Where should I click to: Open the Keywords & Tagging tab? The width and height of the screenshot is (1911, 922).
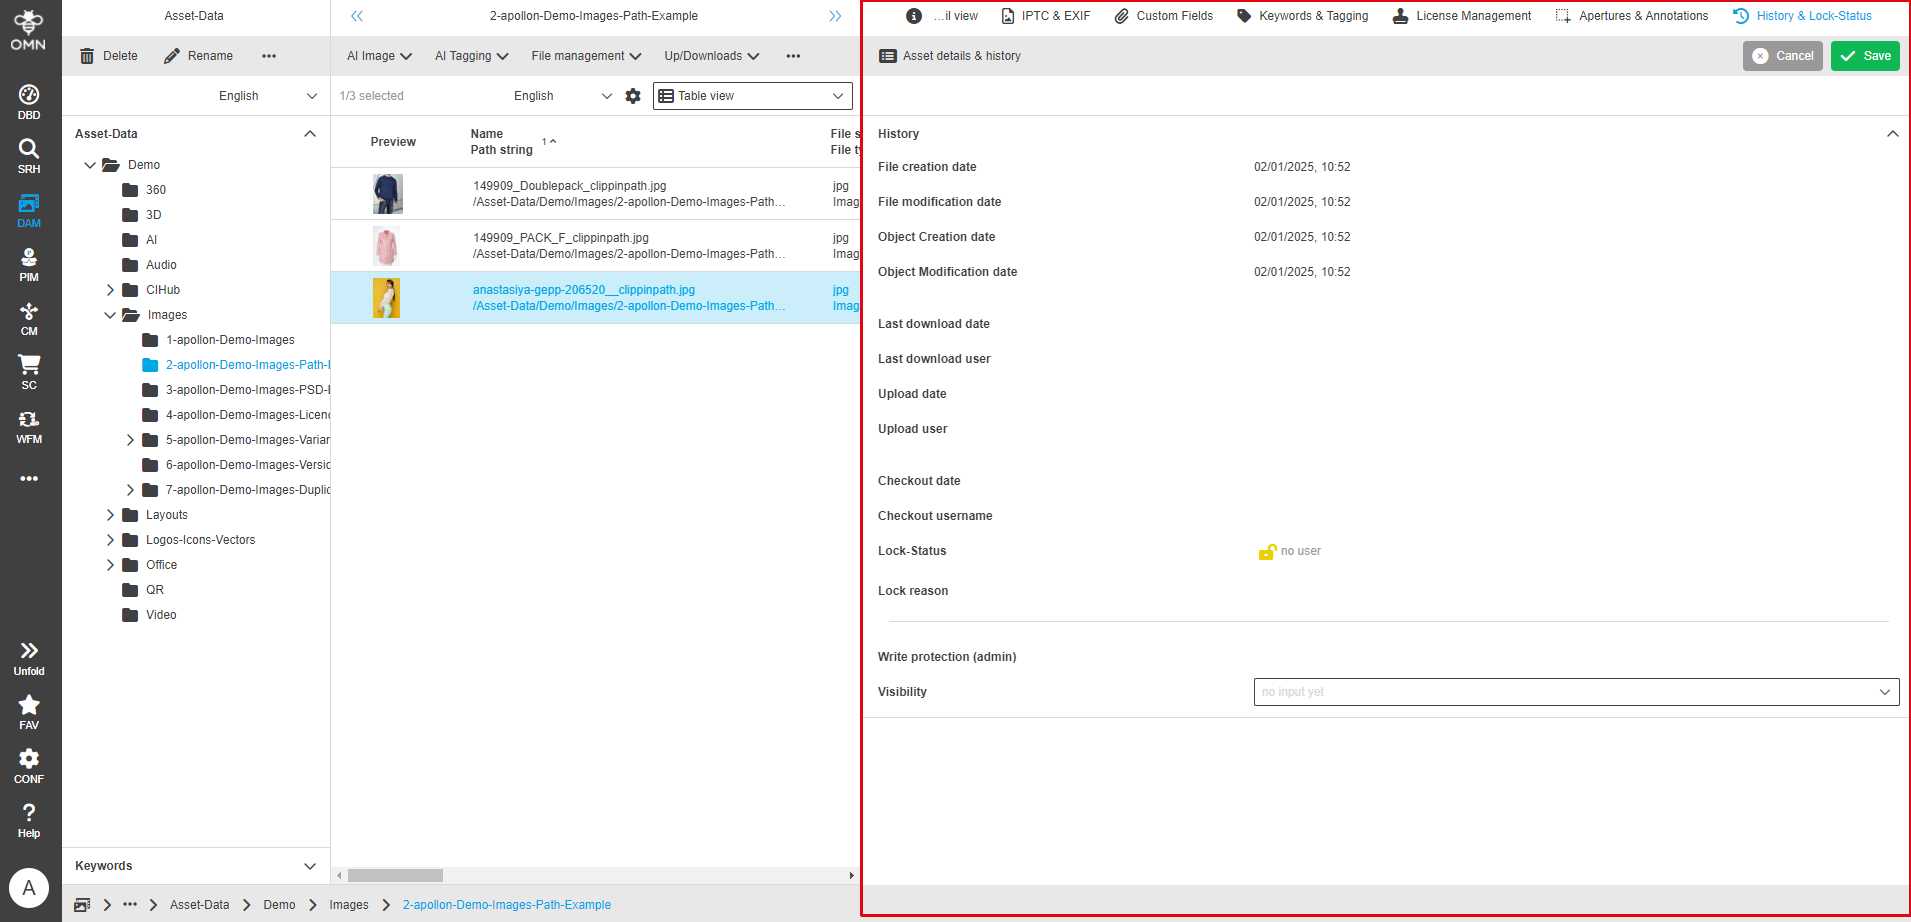[x=1303, y=16]
